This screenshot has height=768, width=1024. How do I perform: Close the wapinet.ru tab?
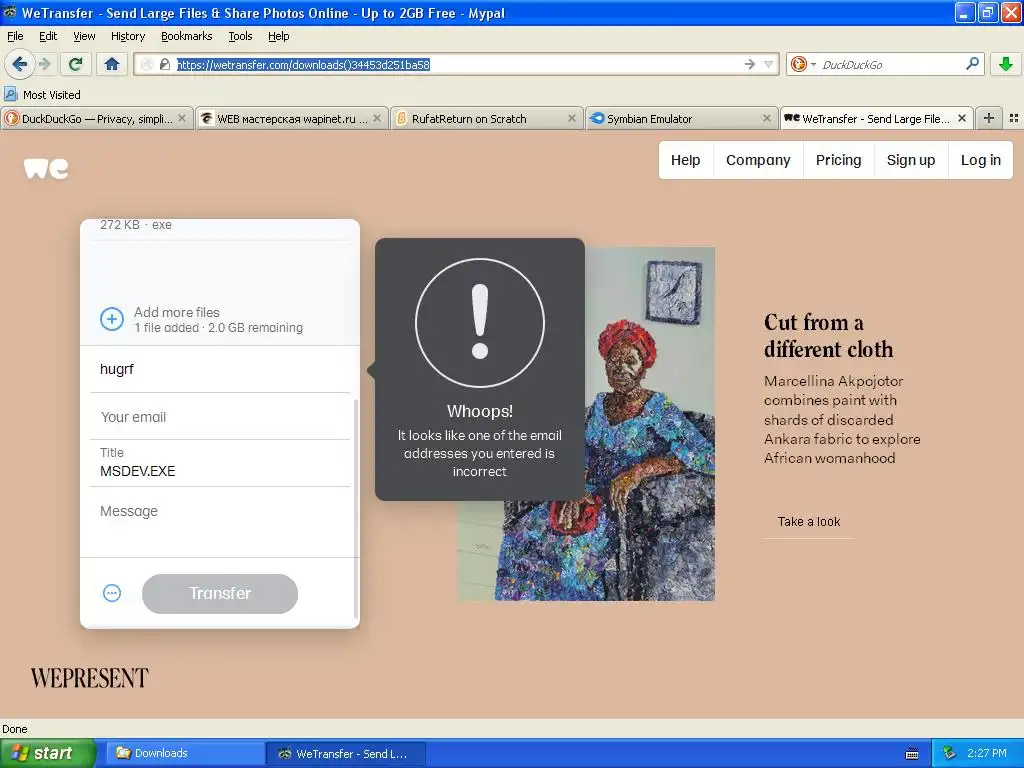pos(377,118)
